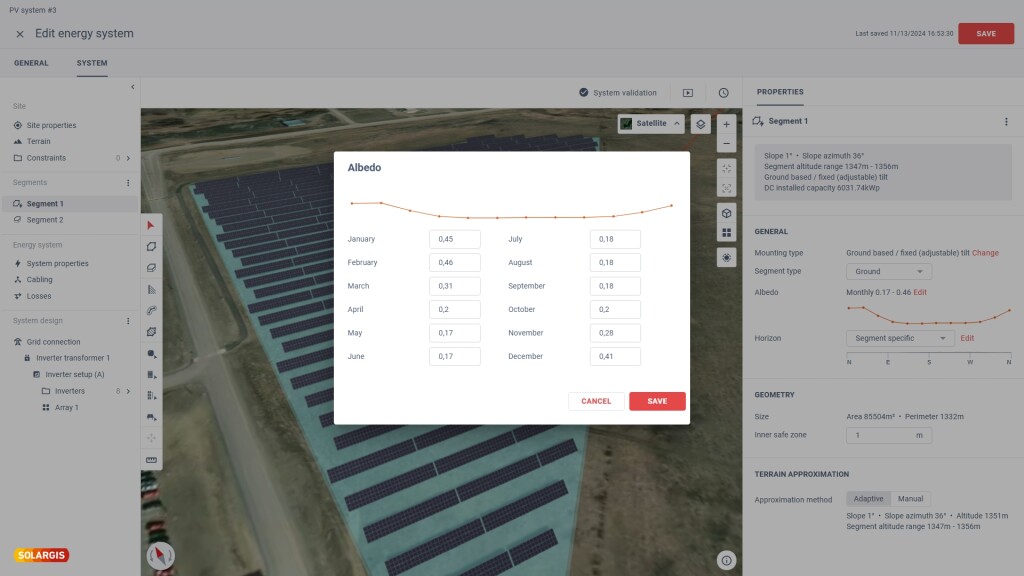This screenshot has width=1024, height=576.
Task: Click the keyboard shortcuts icon at toolbar bottom
Action: [152, 460]
